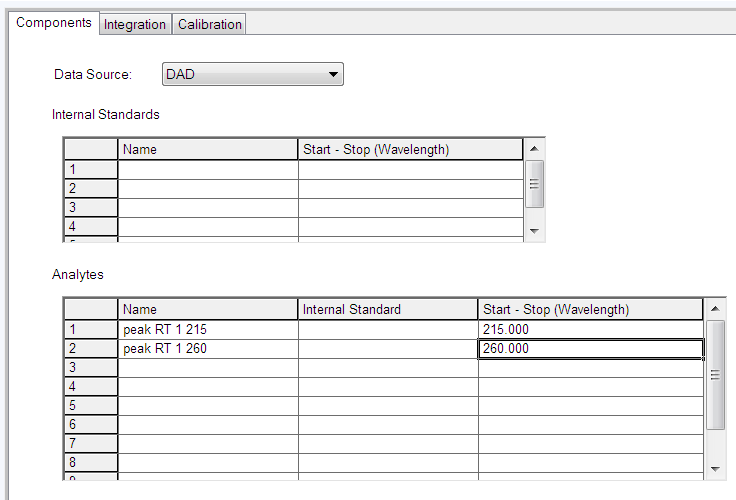Click the Analytes scrollbar down arrow
The image size is (736, 500).
click(x=715, y=468)
